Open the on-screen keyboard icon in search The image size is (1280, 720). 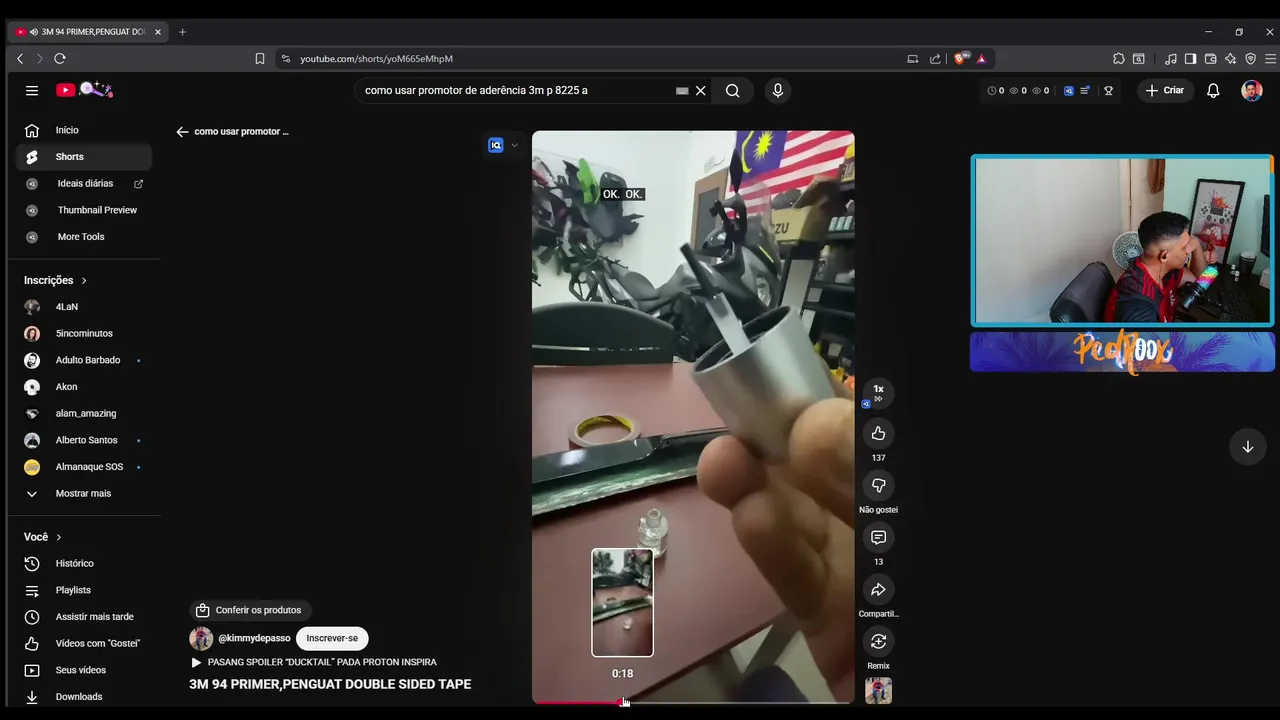pyautogui.click(x=682, y=90)
